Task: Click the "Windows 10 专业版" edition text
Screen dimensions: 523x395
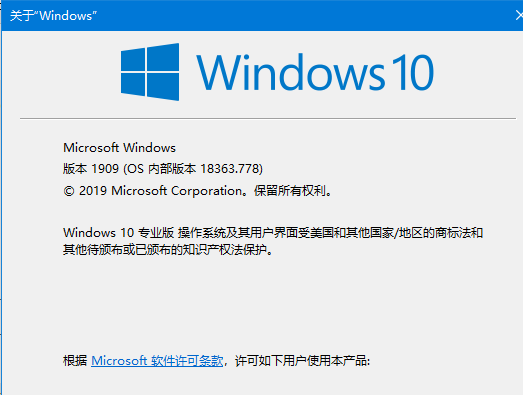Action: click(x=119, y=232)
